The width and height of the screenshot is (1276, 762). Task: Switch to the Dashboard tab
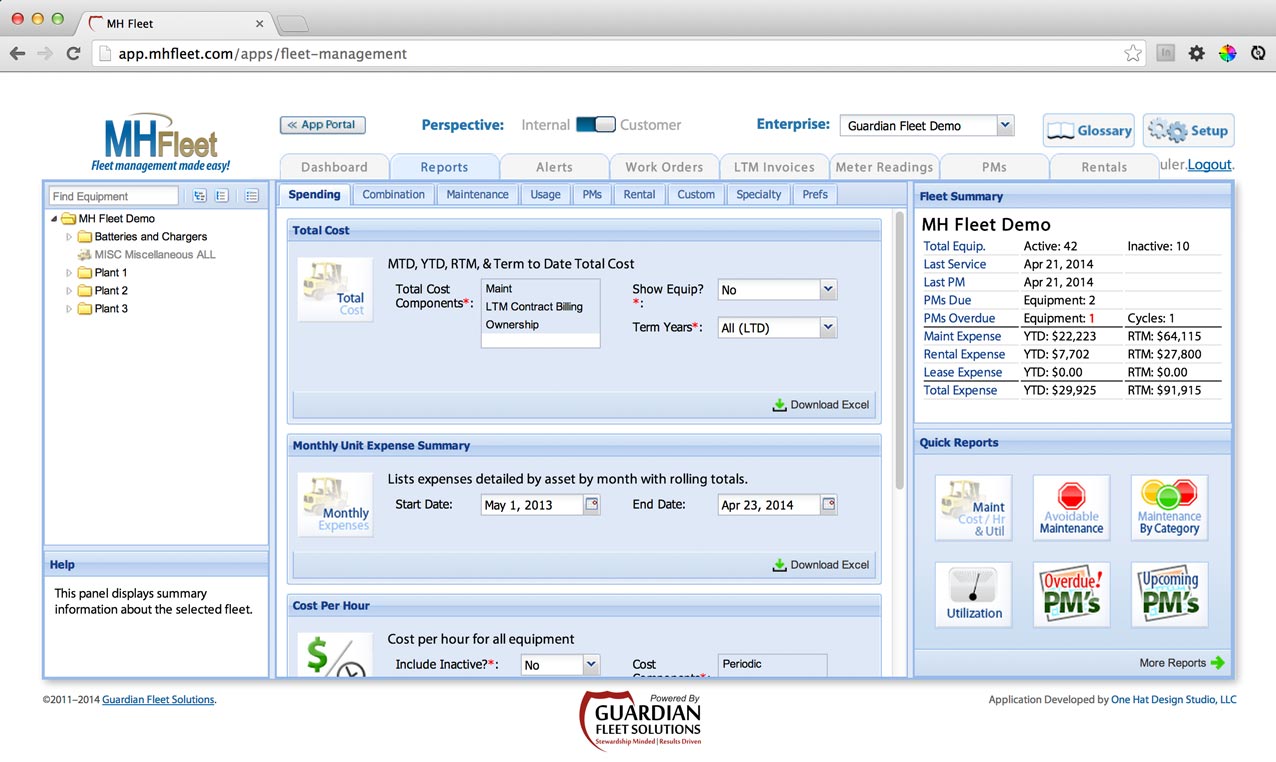click(334, 167)
